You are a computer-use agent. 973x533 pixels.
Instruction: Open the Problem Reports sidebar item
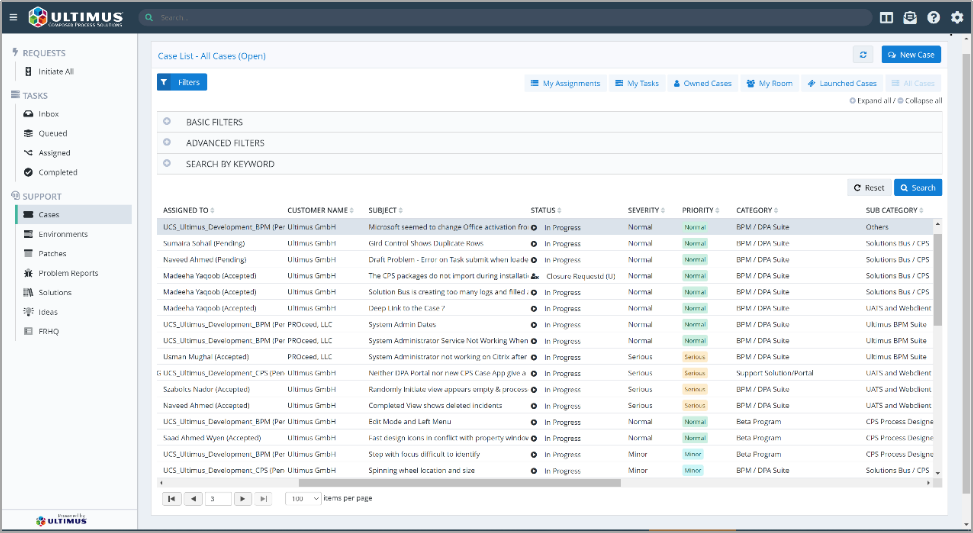point(68,273)
